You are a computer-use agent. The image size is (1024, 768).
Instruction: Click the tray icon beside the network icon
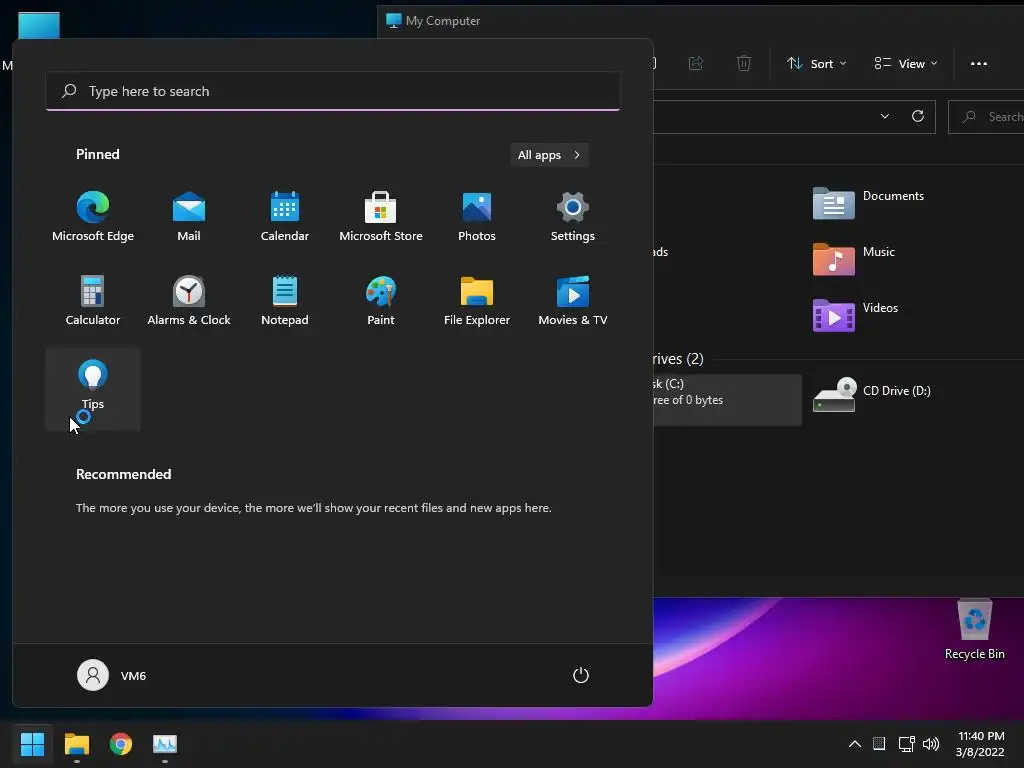pos(879,744)
